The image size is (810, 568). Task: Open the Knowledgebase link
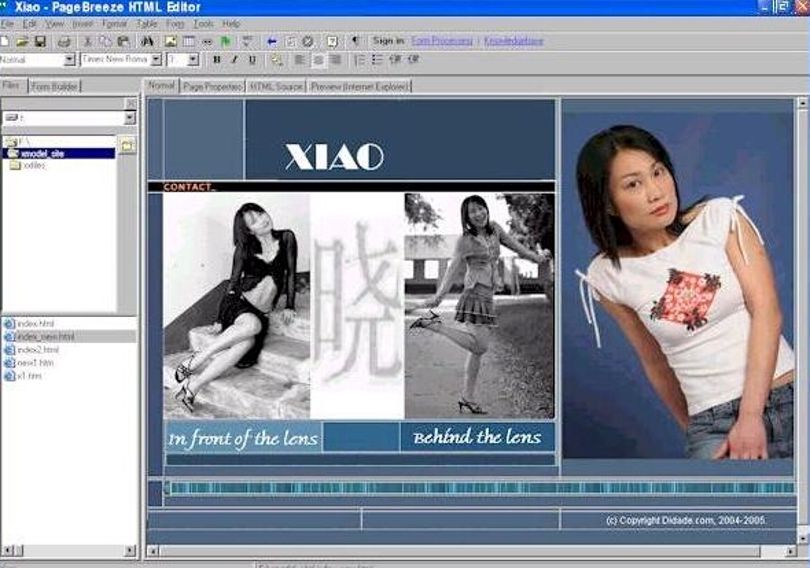(513, 41)
